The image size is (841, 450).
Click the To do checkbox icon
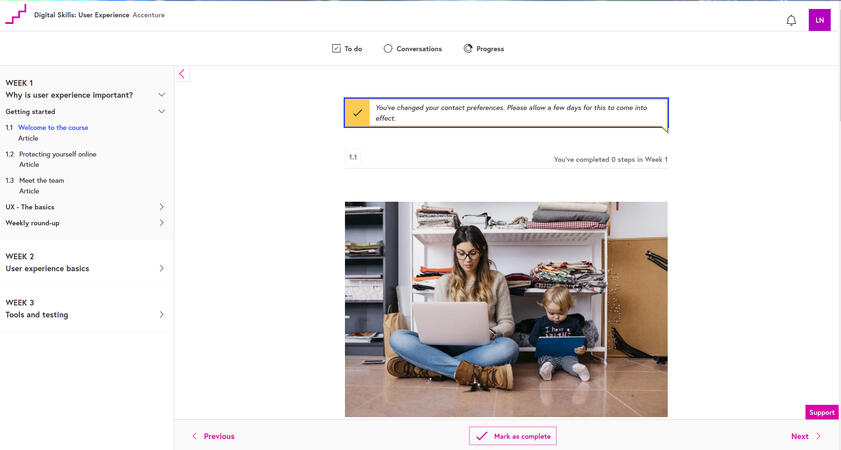click(336, 48)
